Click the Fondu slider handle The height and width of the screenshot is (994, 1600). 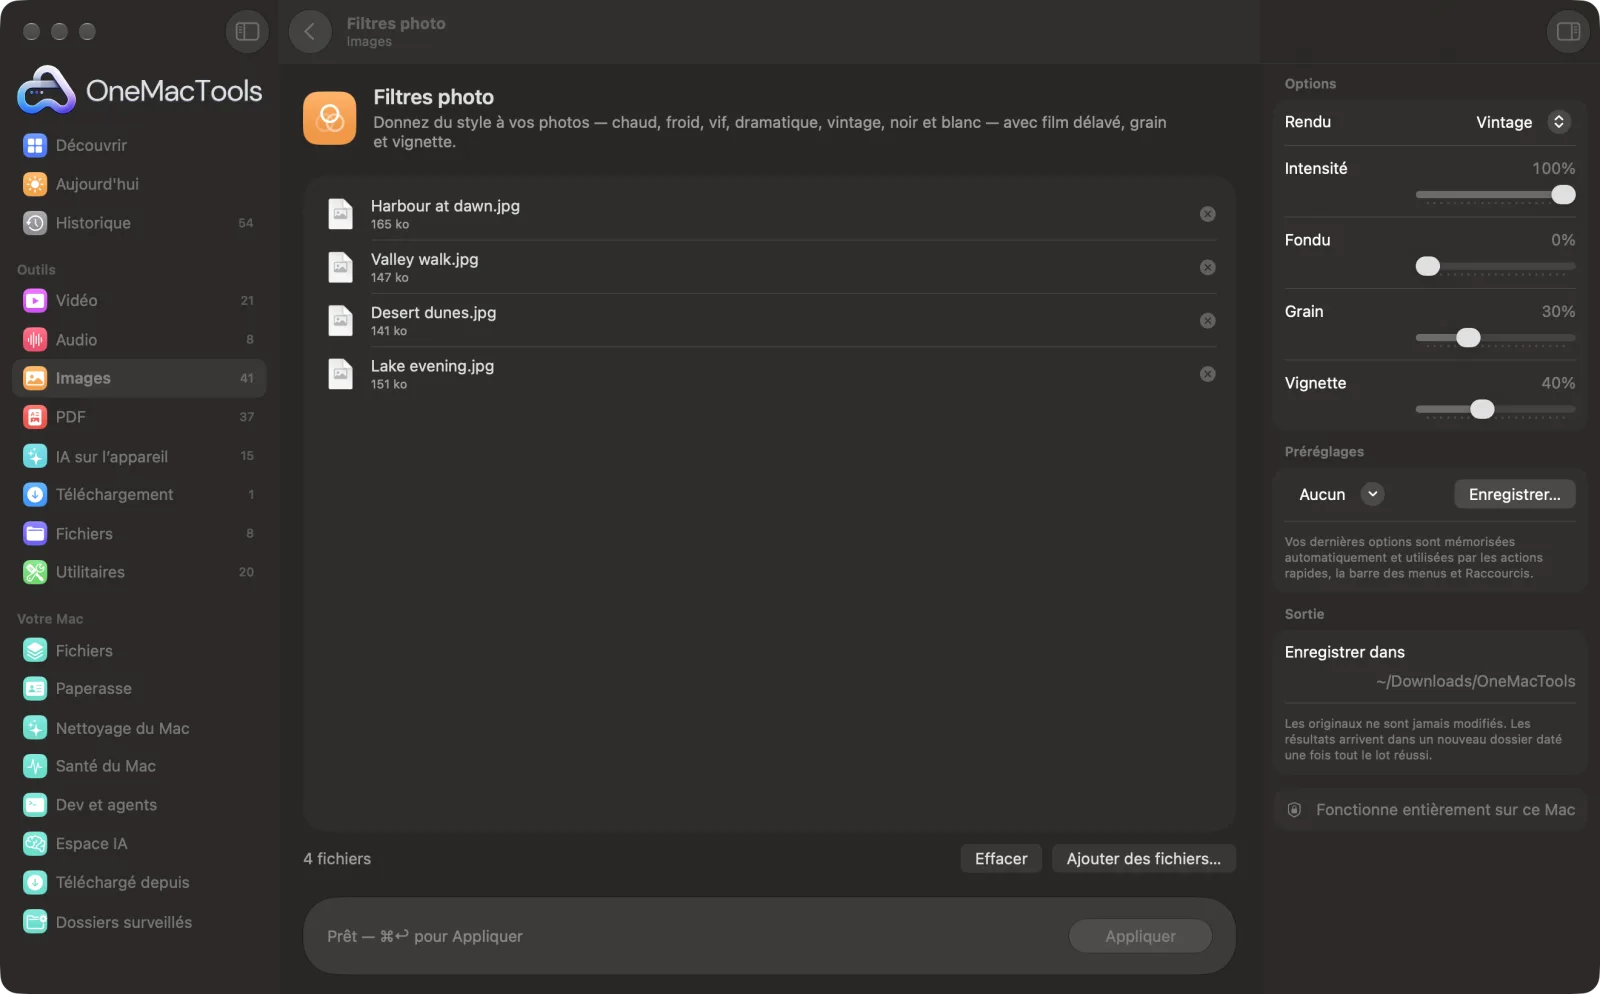pyautogui.click(x=1428, y=266)
